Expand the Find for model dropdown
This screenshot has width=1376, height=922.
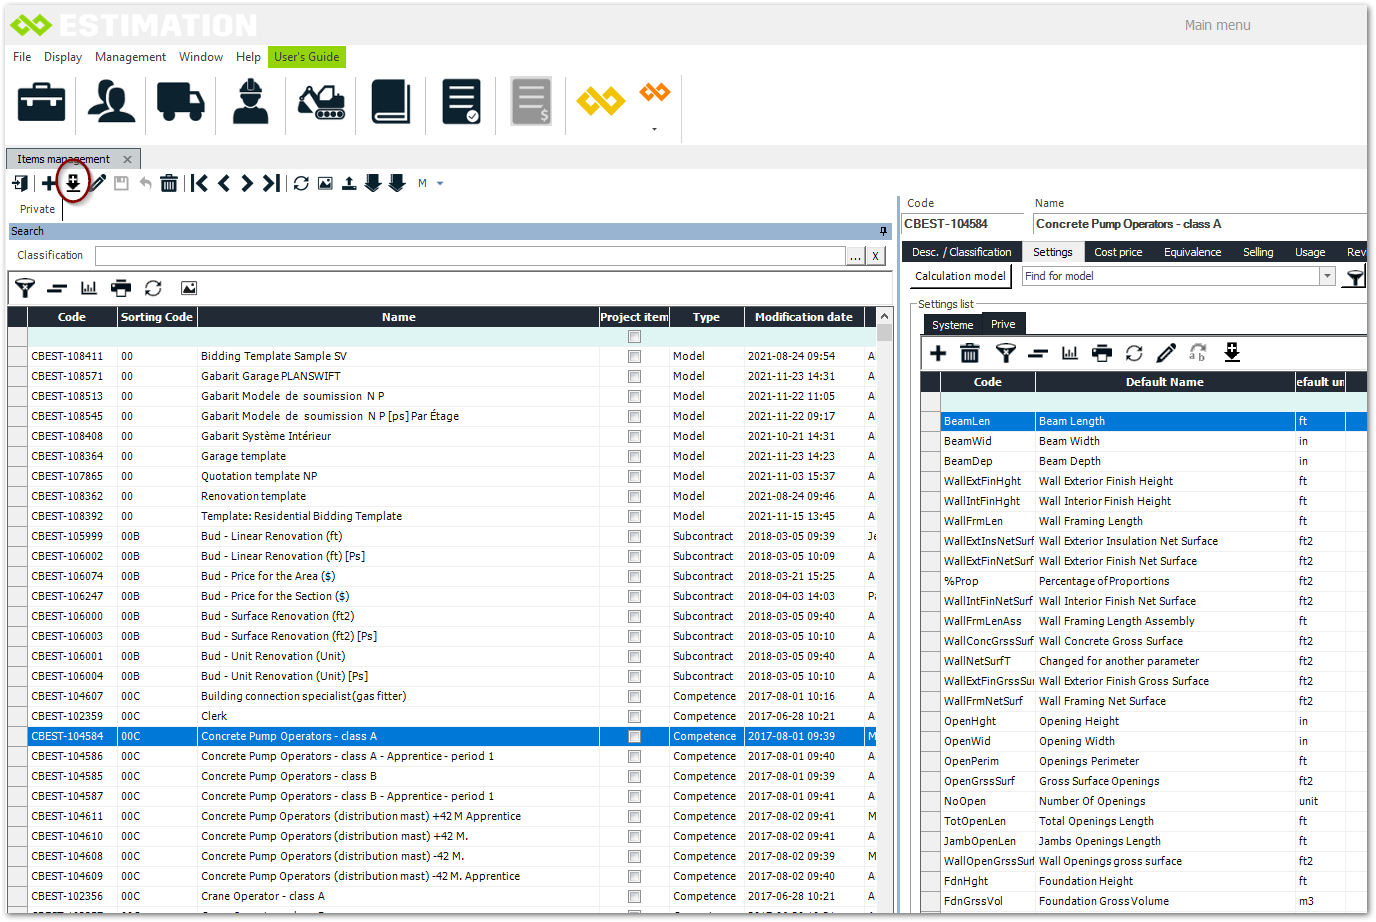pyautogui.click(x=1327, y=276)
